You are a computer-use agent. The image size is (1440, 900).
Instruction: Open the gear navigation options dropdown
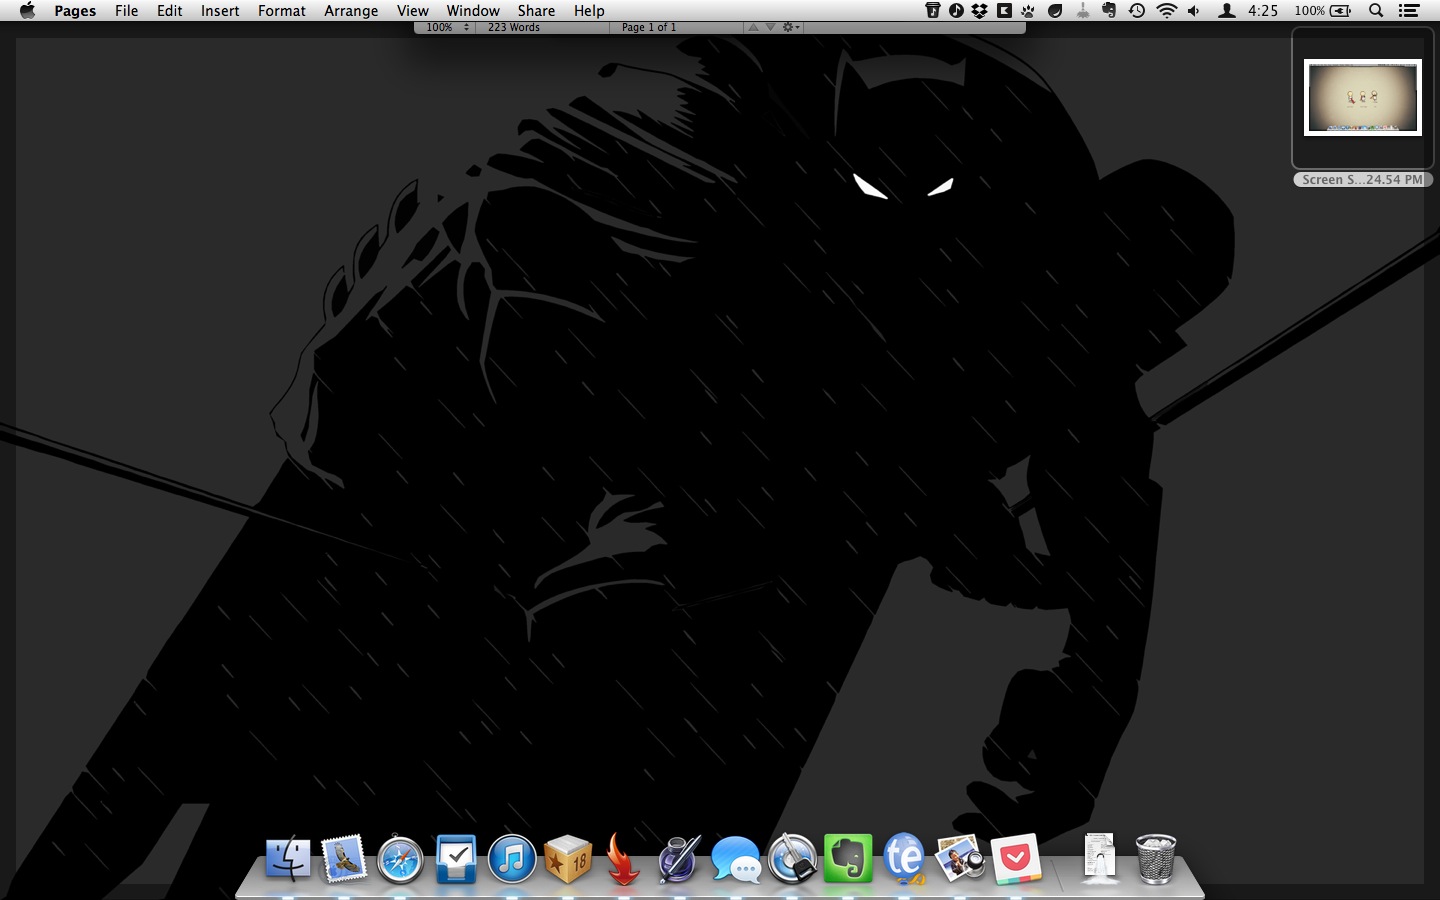click(x=790, y=28)
